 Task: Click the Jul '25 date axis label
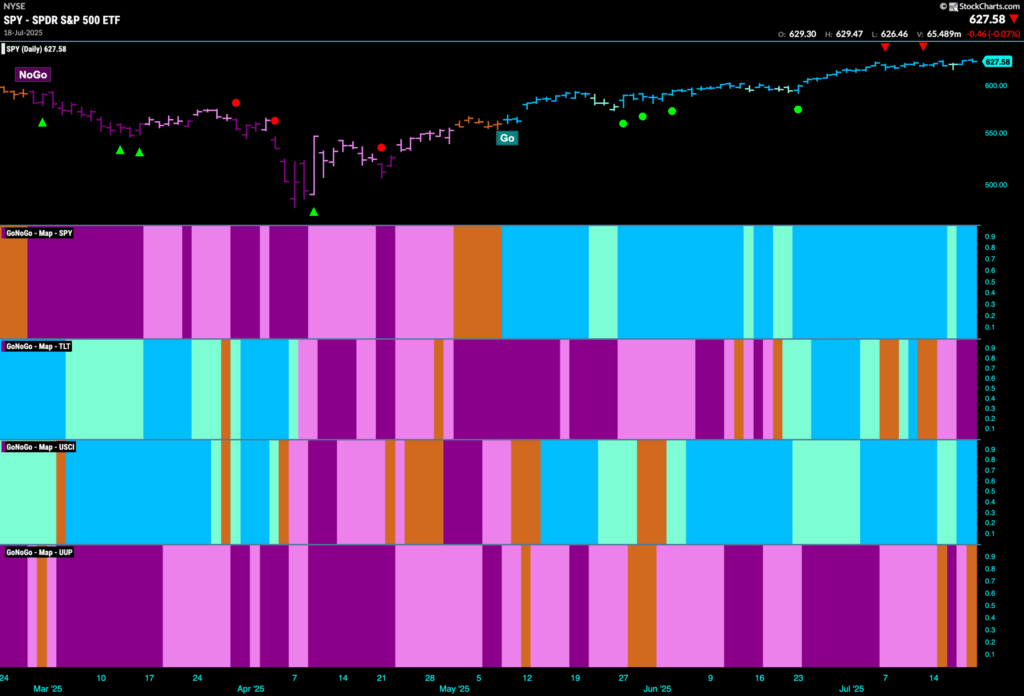tap(851, 689)
